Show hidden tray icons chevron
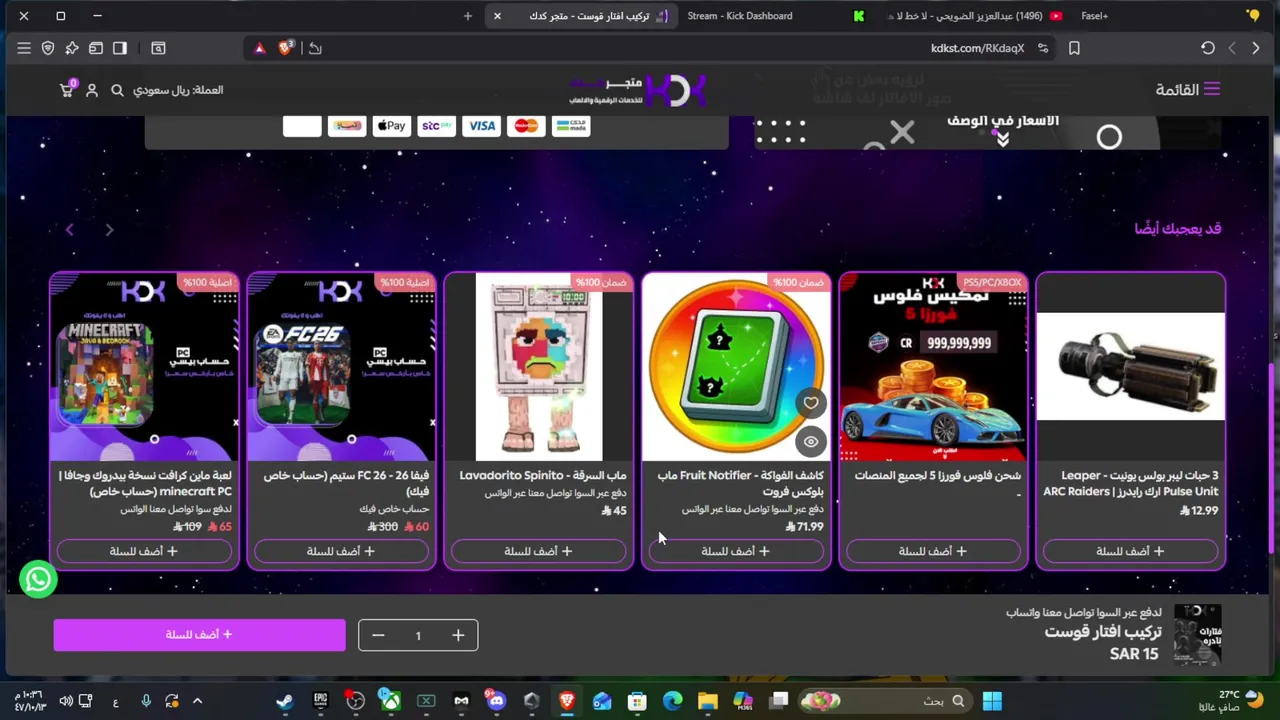The image size is (1280, 720). point(197,701)
